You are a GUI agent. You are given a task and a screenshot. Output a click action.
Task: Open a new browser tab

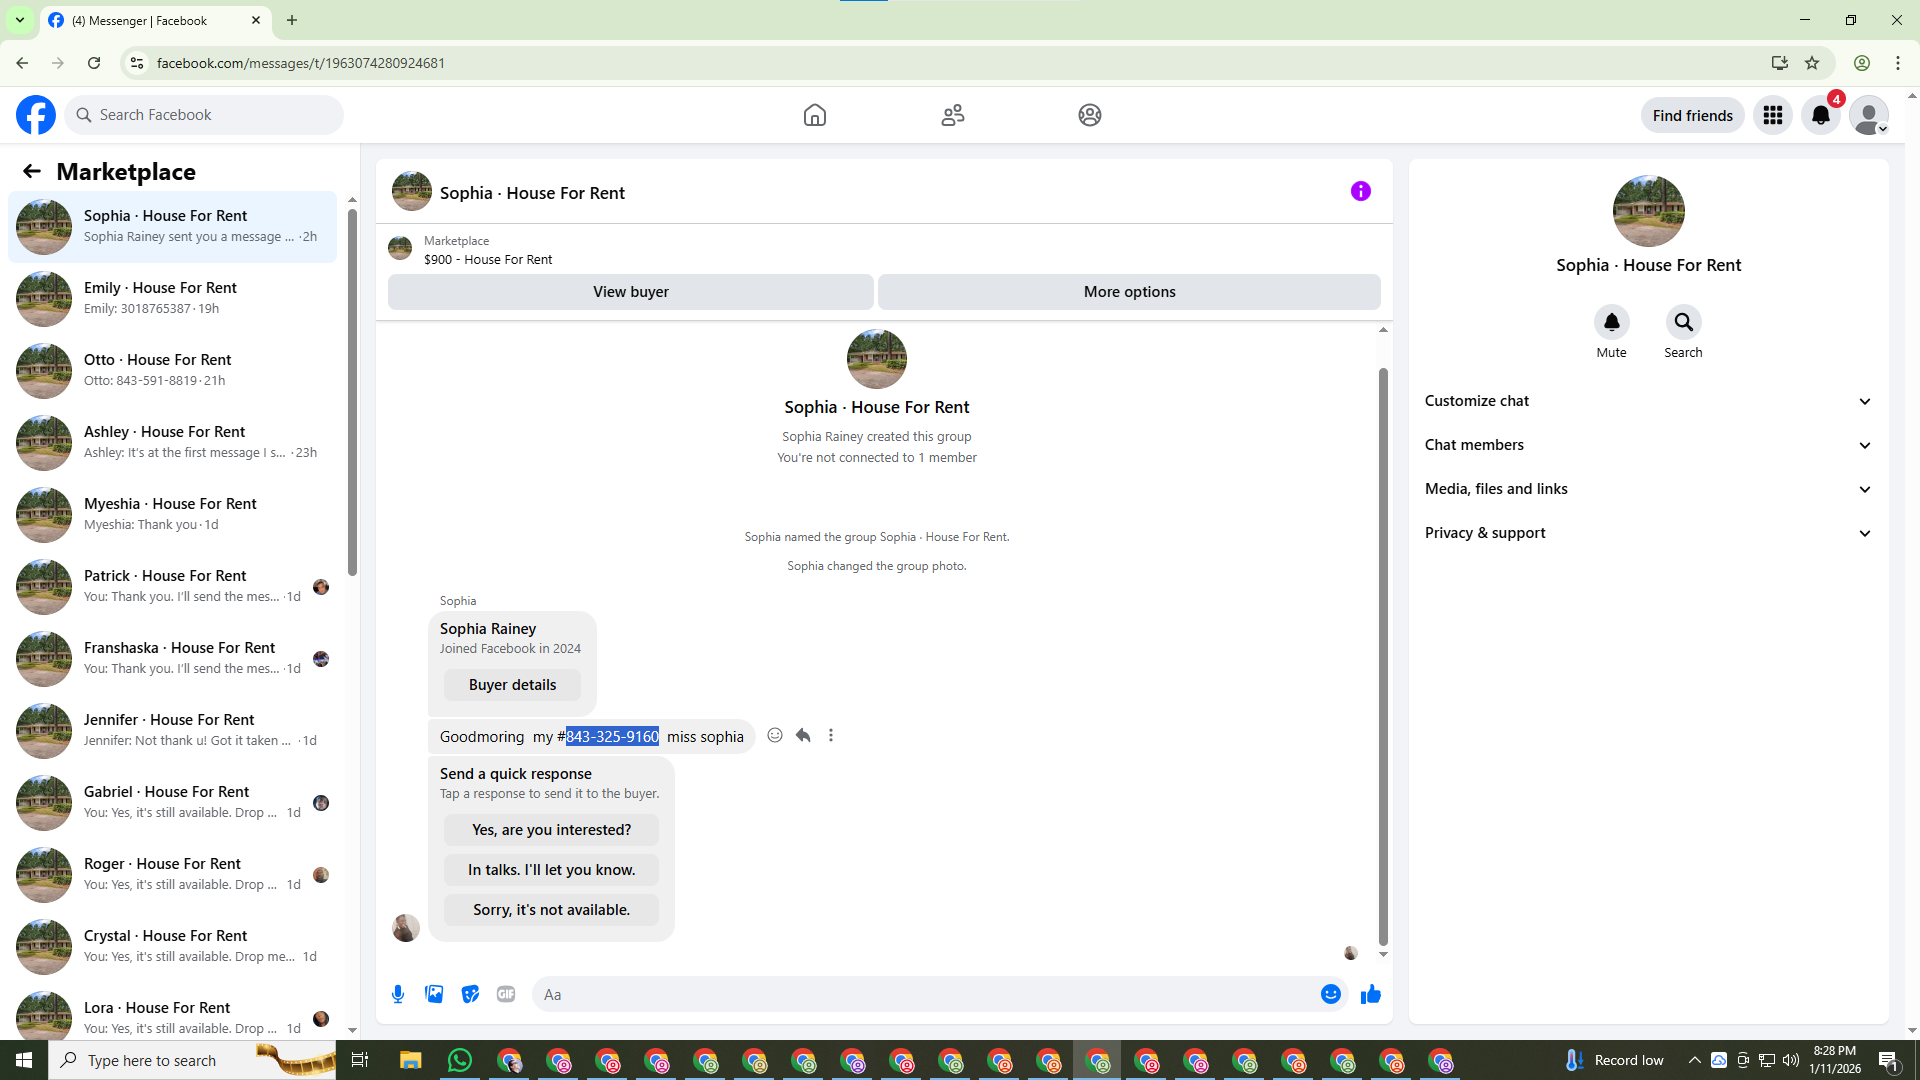pyautogui.click(x=292, y=20)
